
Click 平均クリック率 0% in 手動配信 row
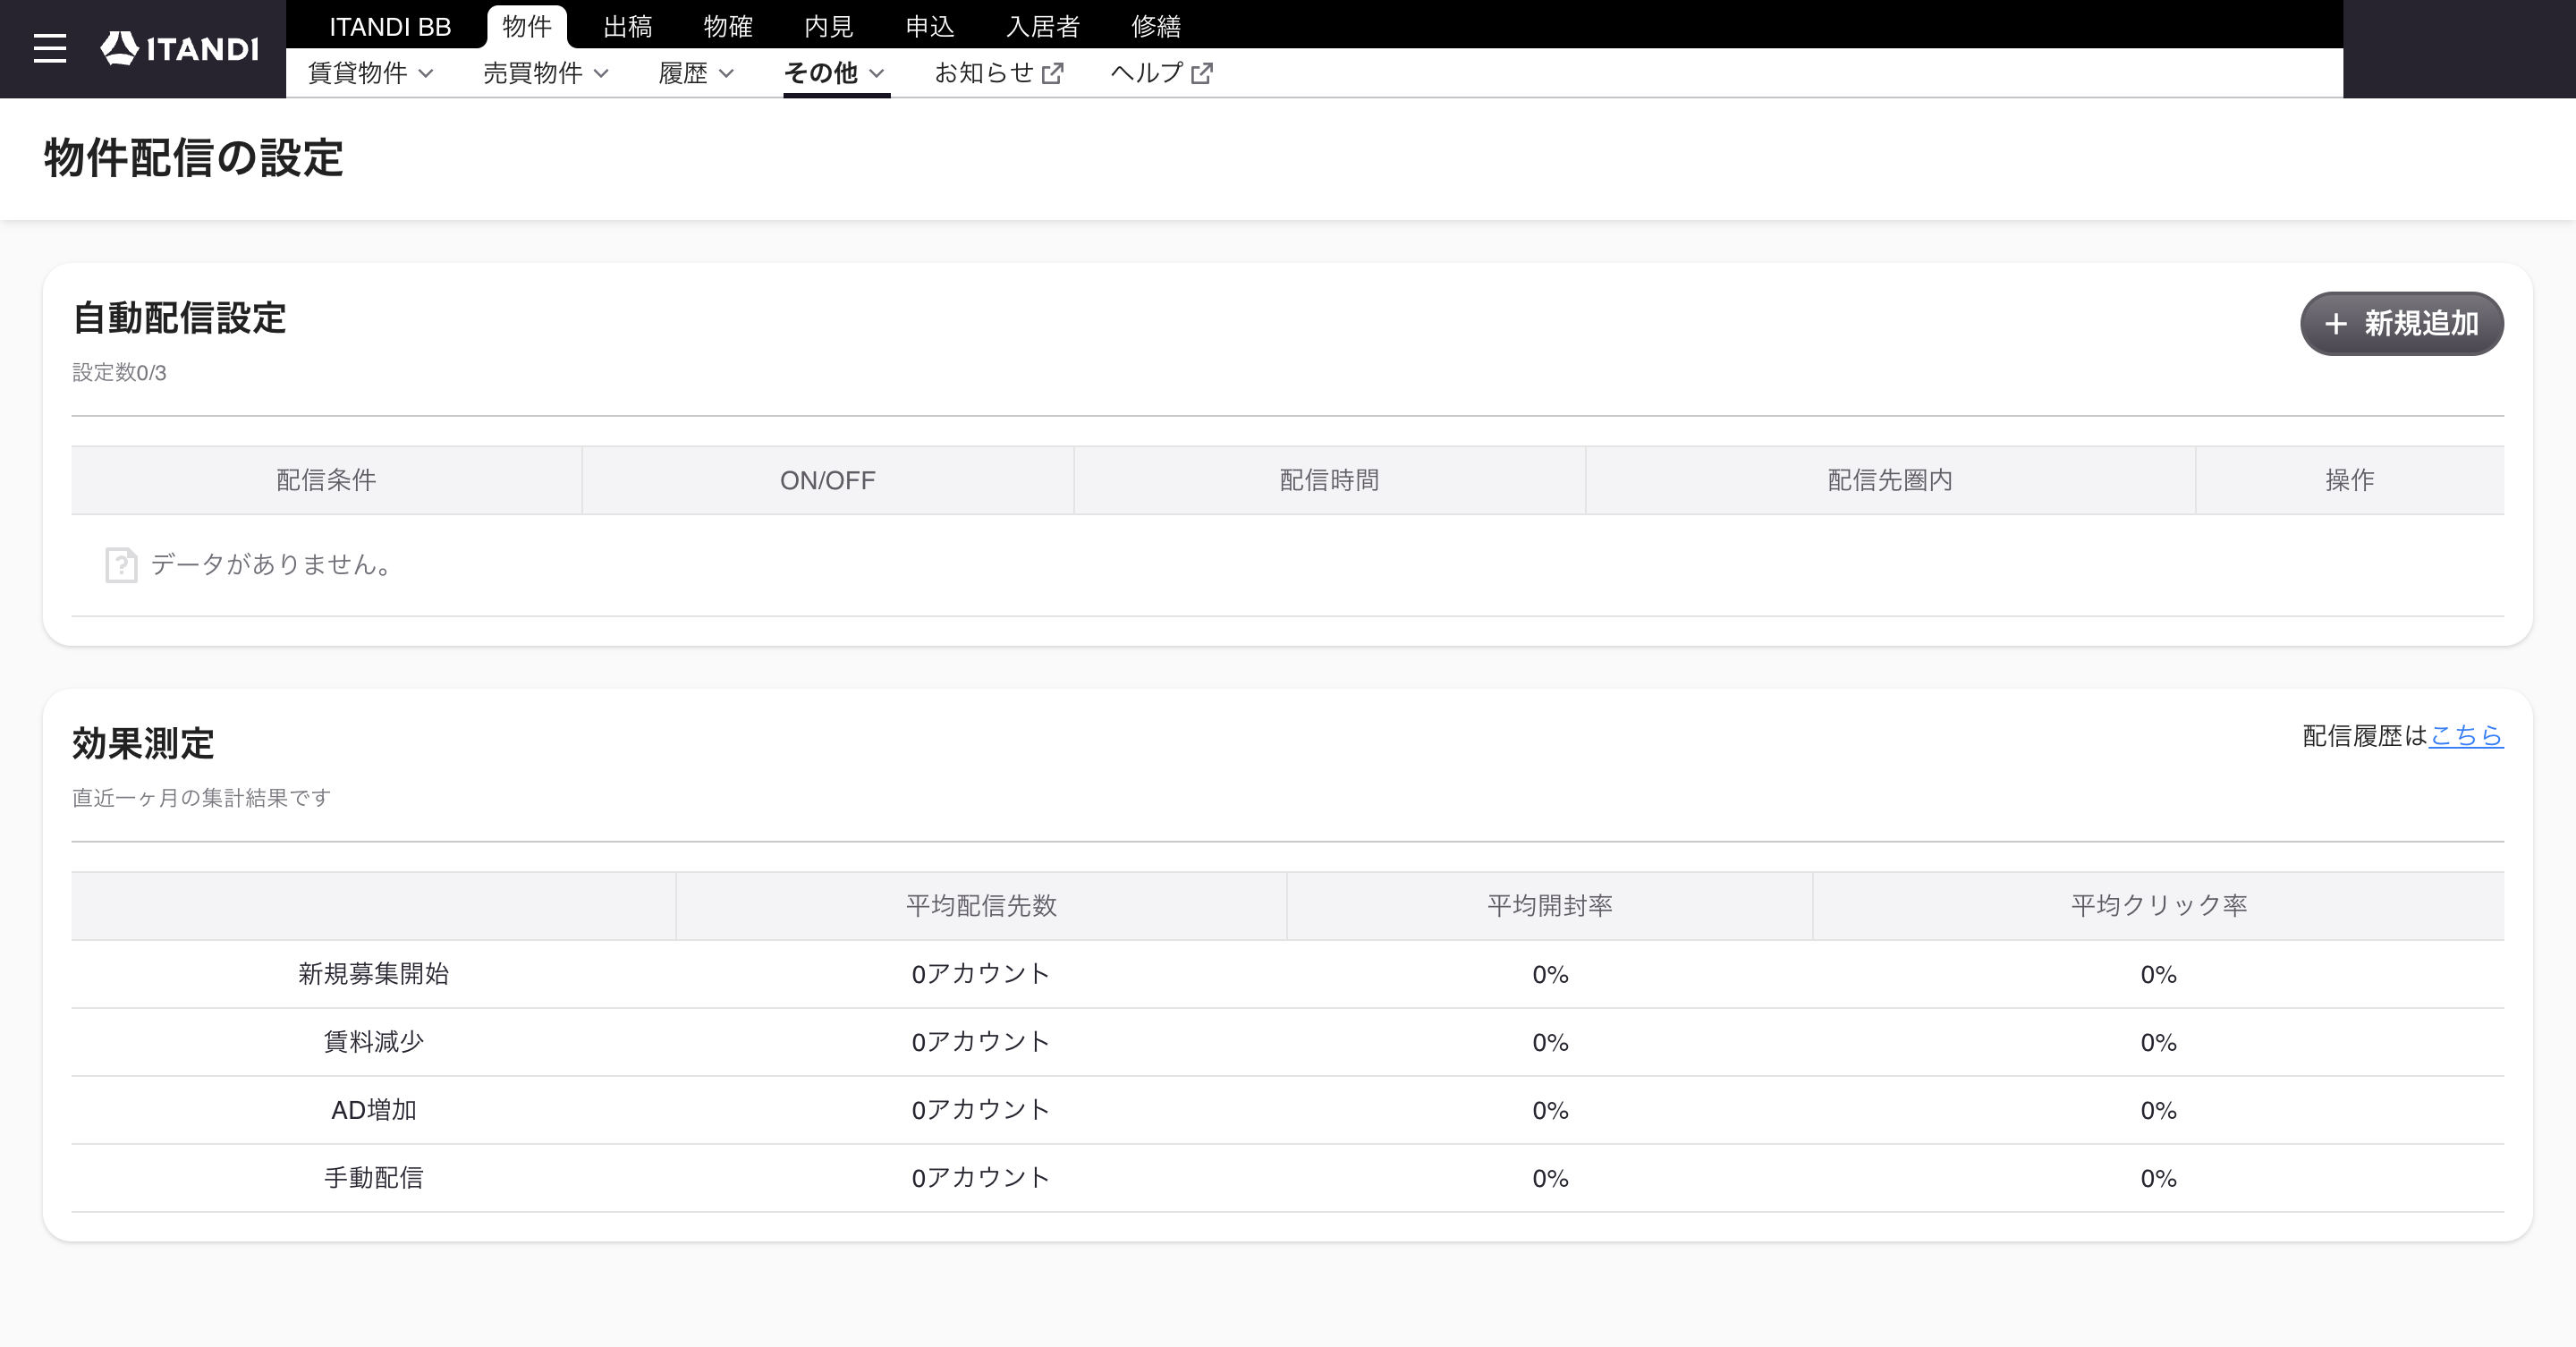tap(2159, 1179)
